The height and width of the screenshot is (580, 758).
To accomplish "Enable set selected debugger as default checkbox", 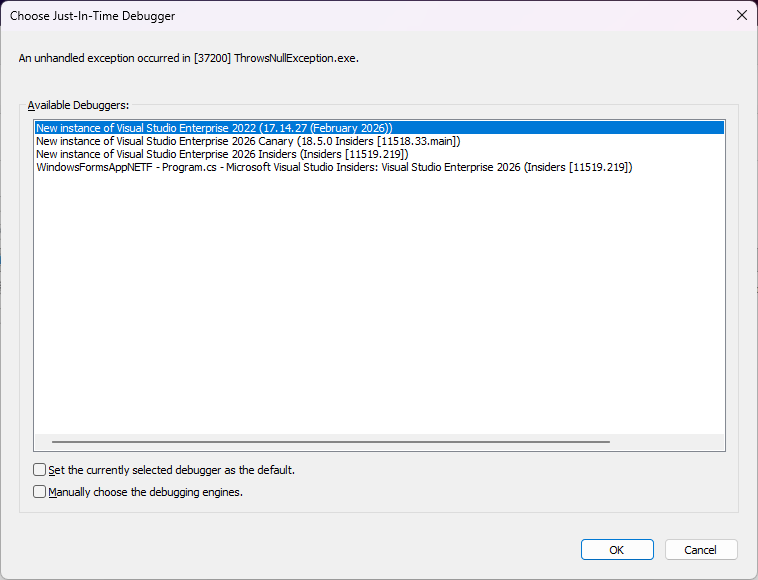I will click(40, 469).
